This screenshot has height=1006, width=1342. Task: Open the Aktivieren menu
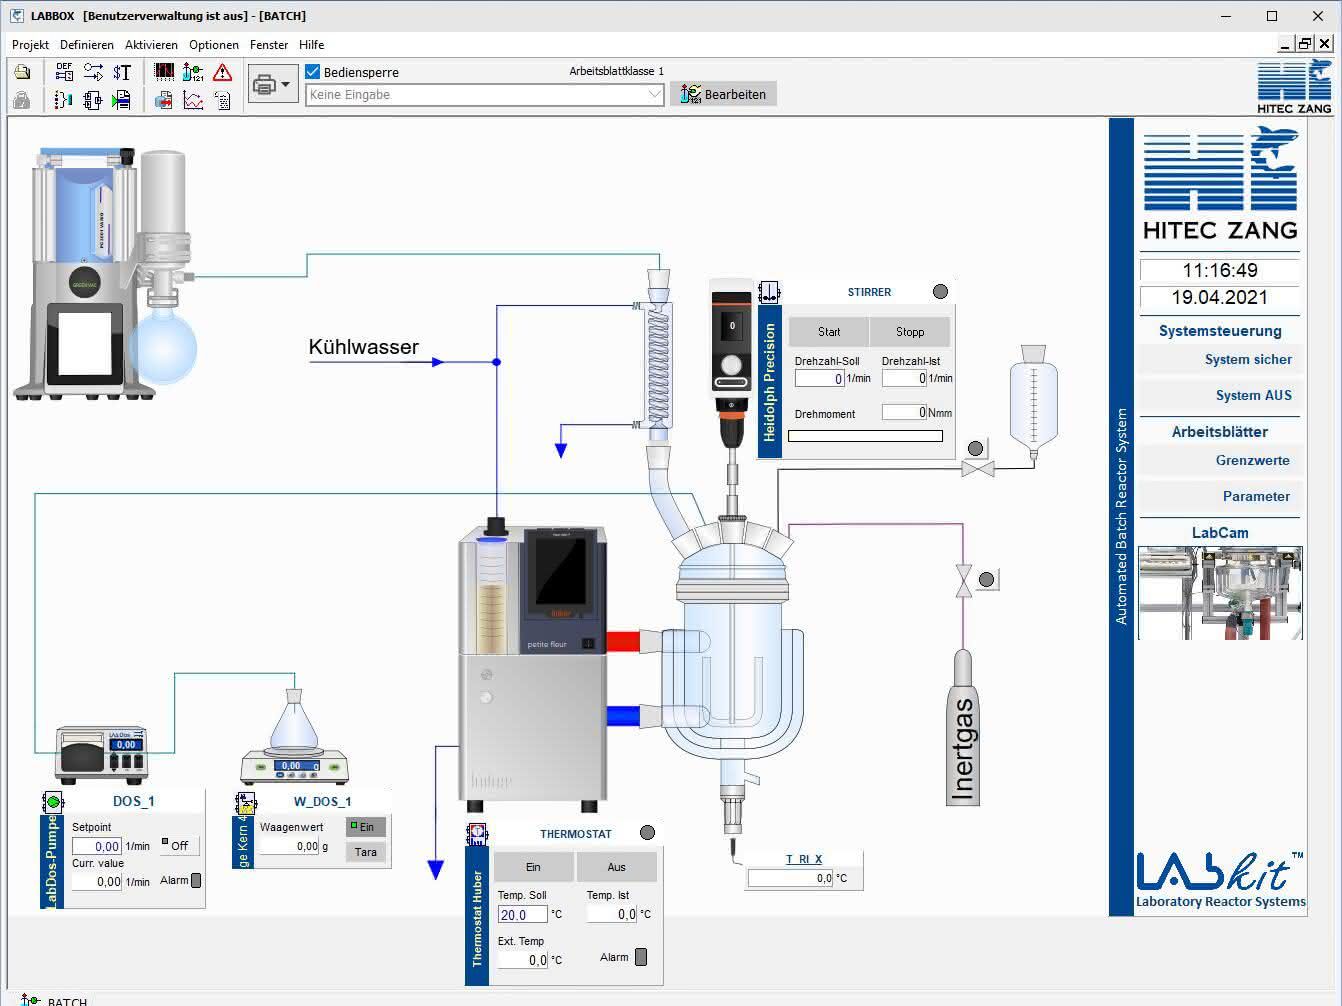(x=151, y=45)
